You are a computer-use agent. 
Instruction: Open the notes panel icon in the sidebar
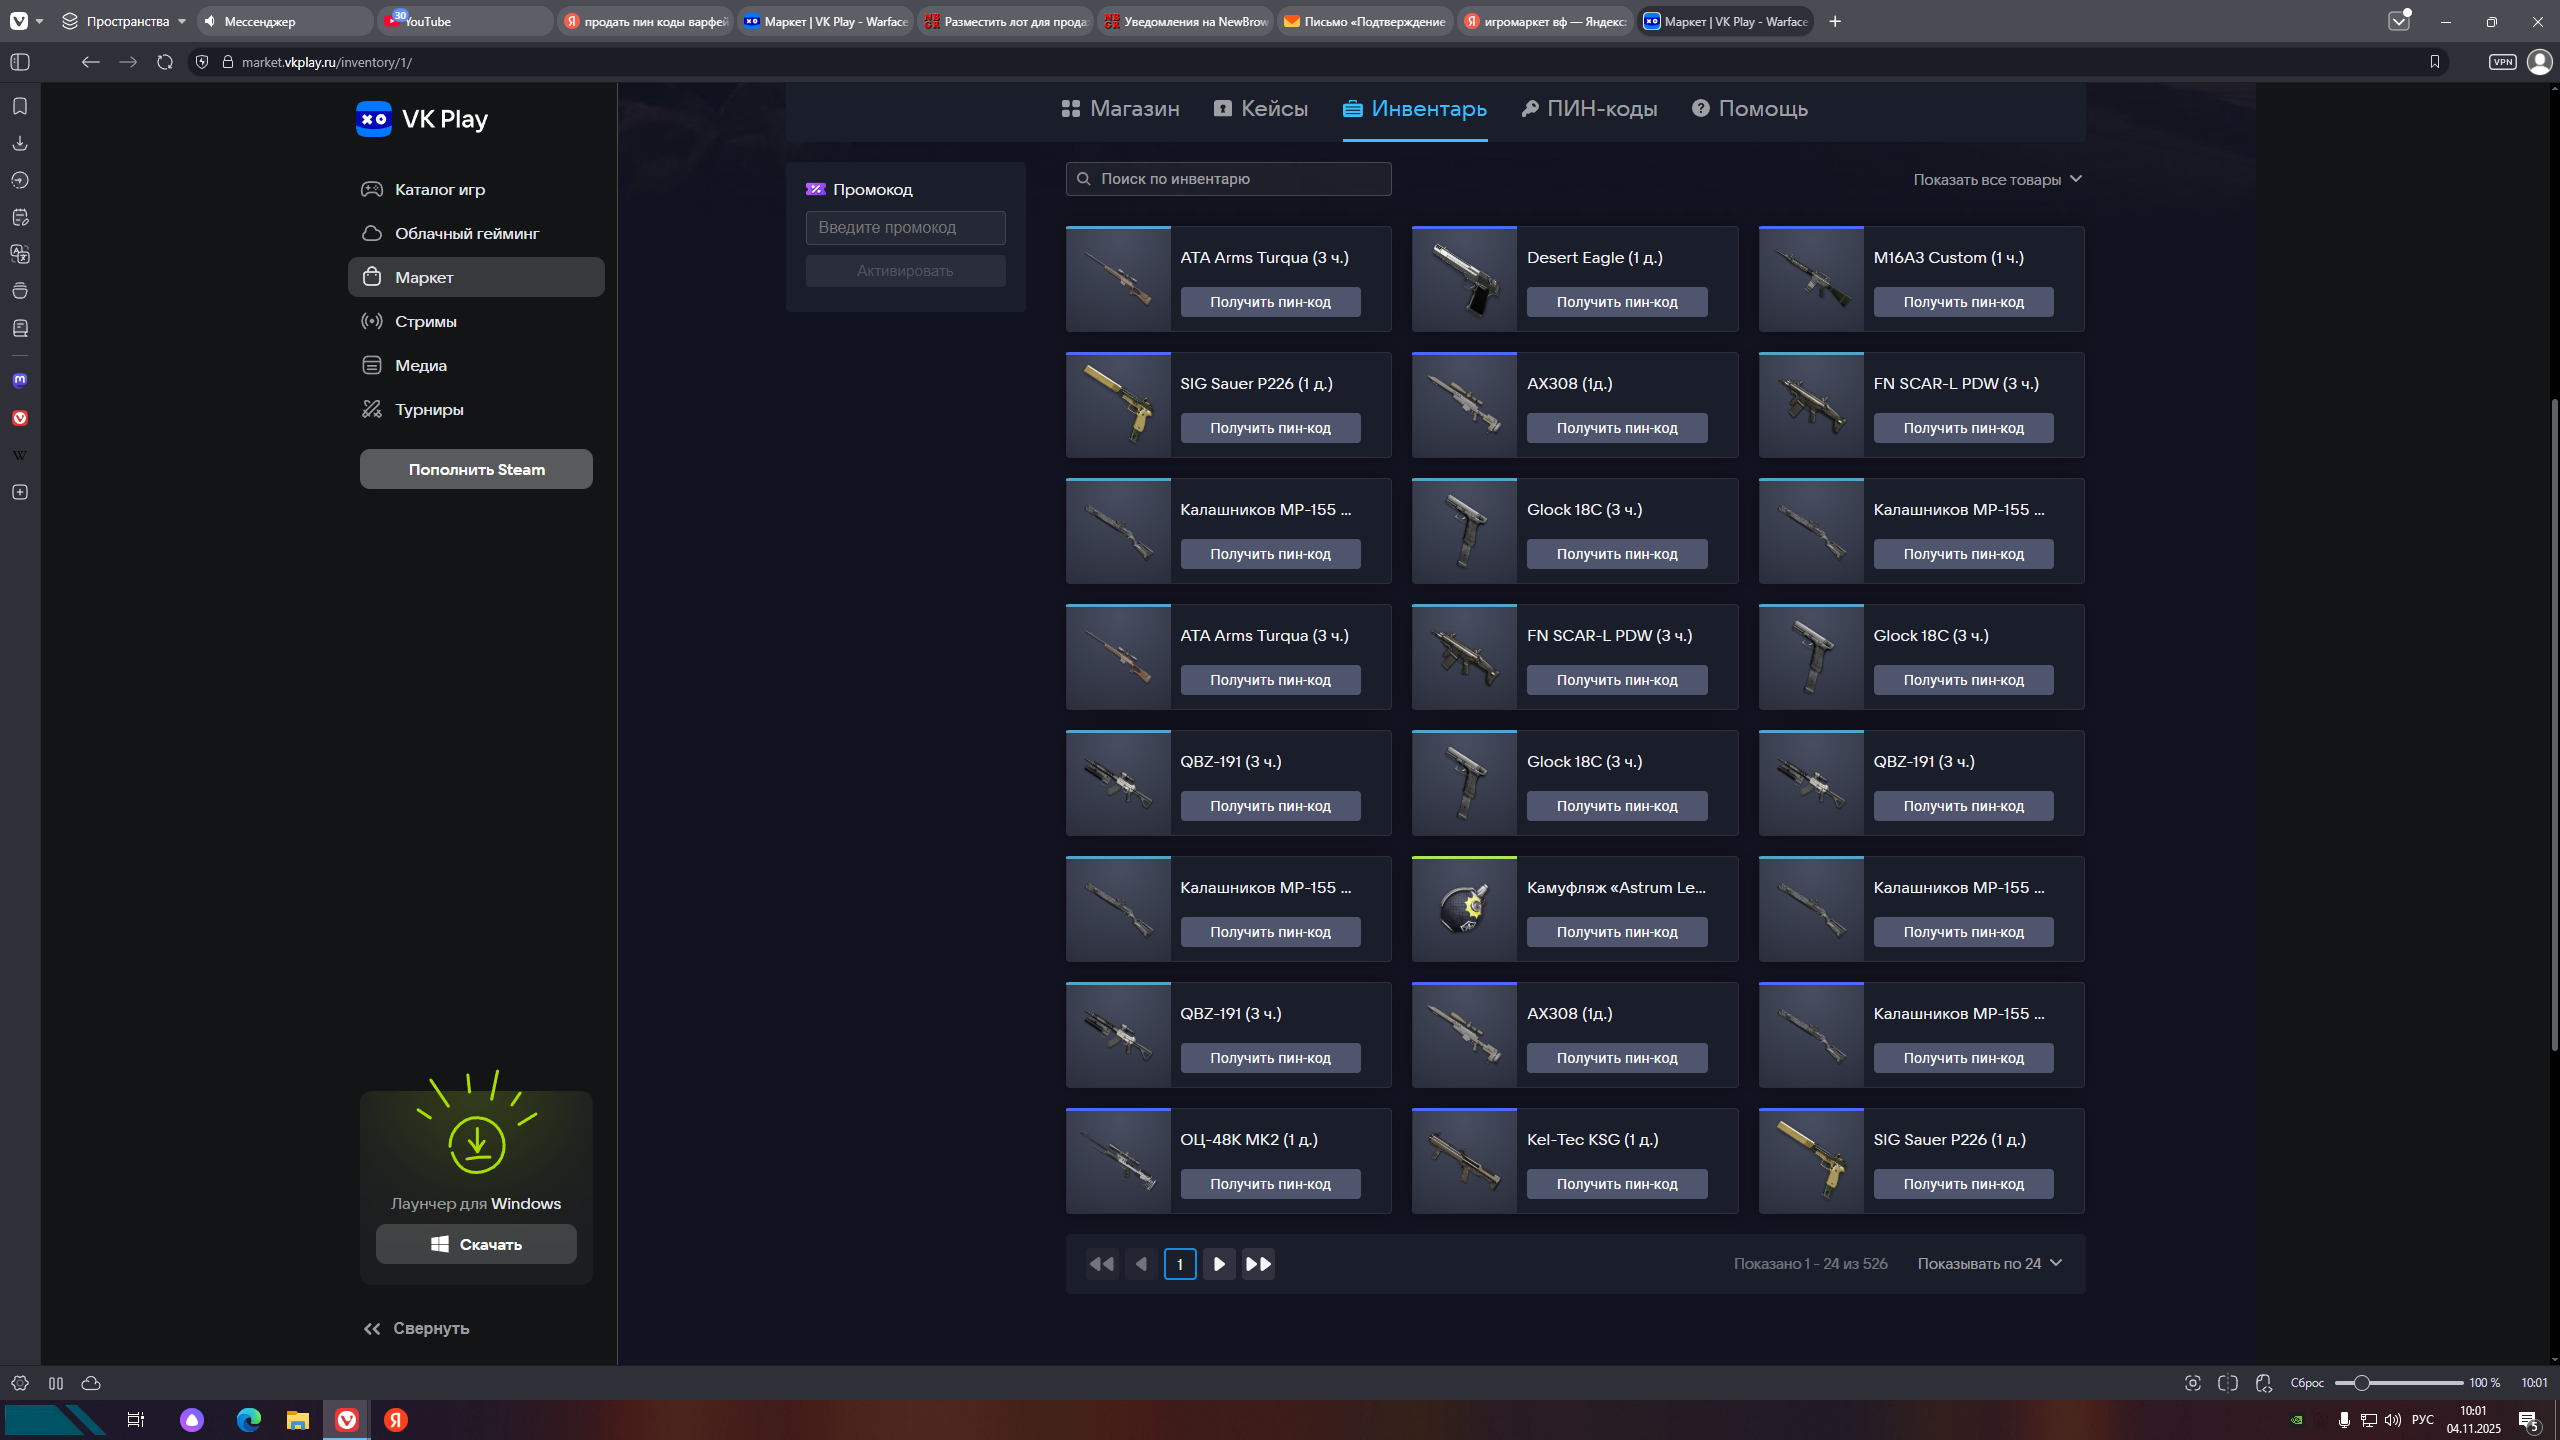click(x=20, y=217)
